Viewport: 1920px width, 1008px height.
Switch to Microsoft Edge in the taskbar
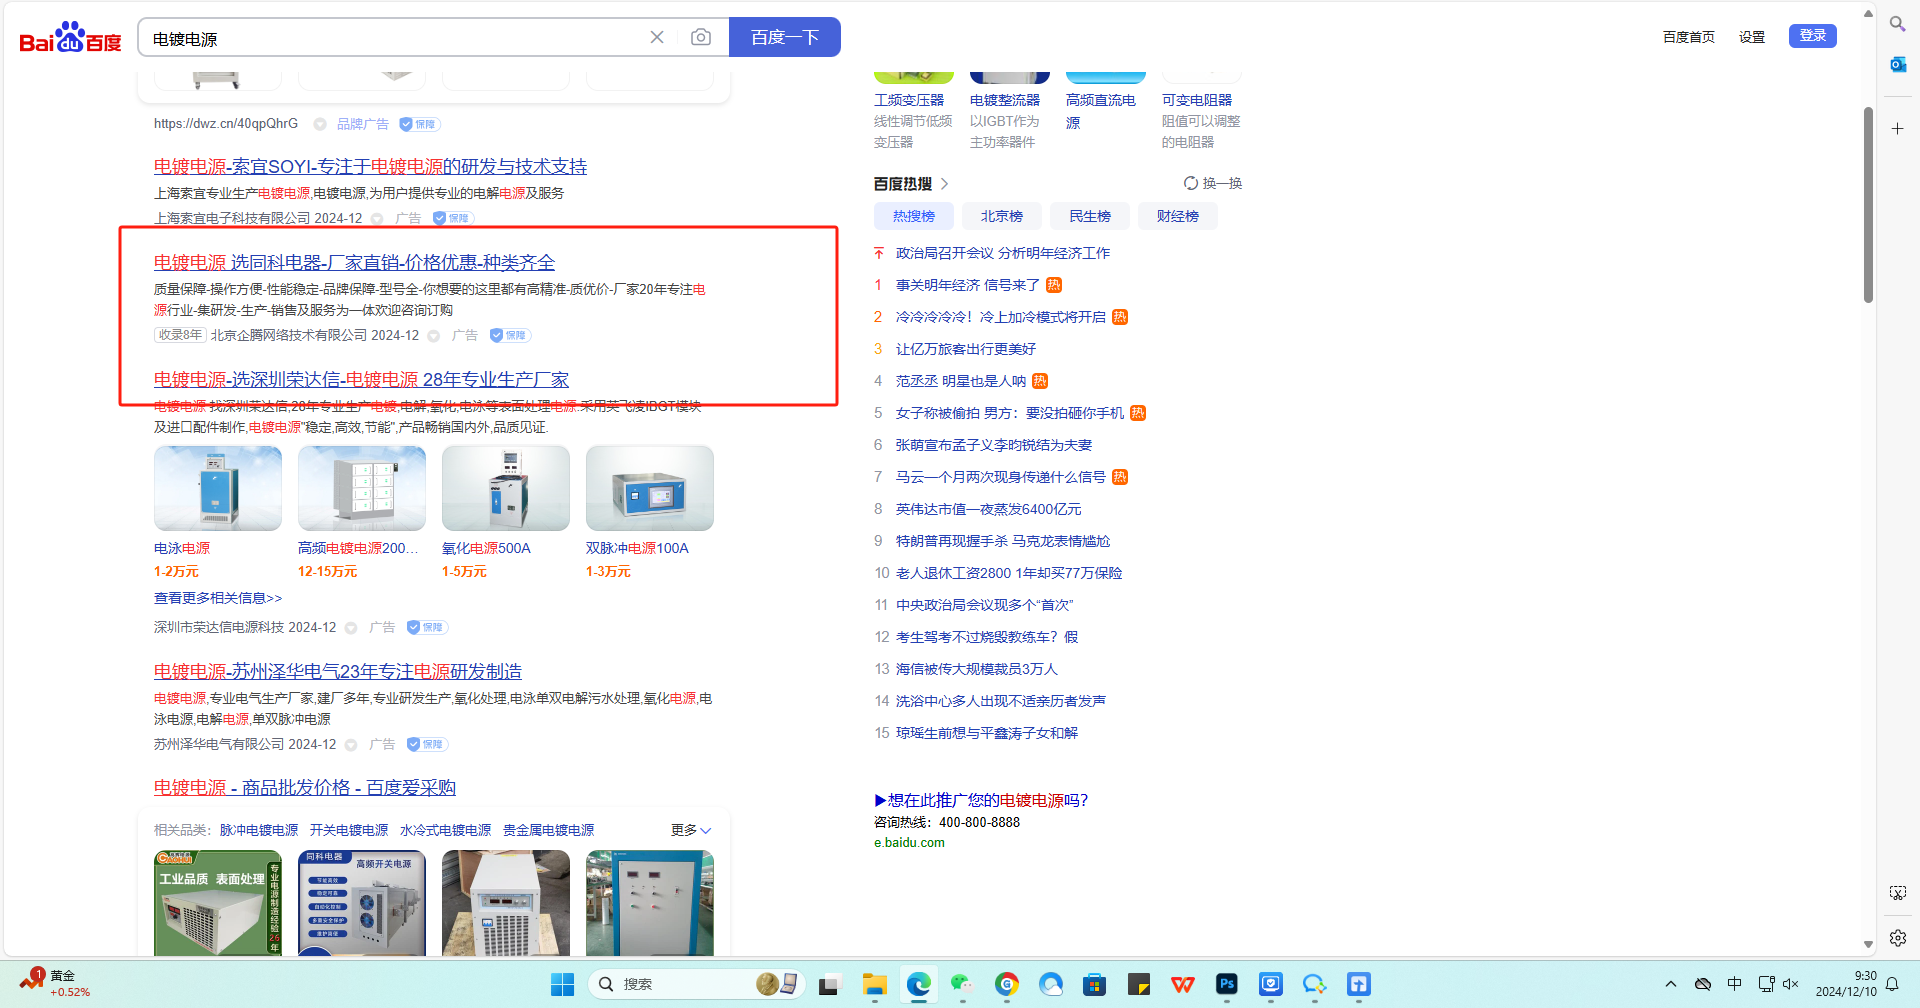pos(919,985)
